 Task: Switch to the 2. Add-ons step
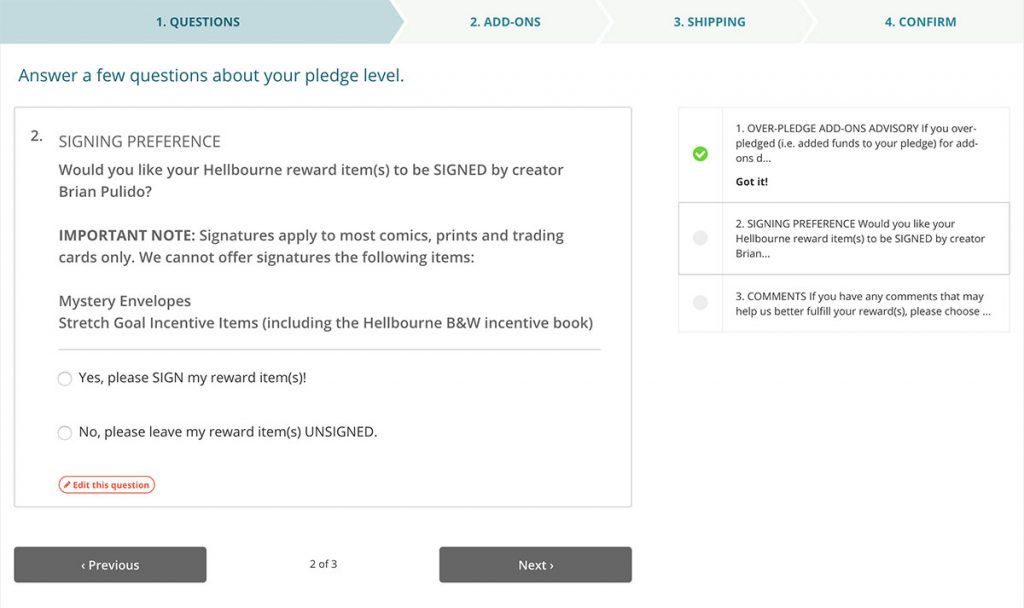505,22
